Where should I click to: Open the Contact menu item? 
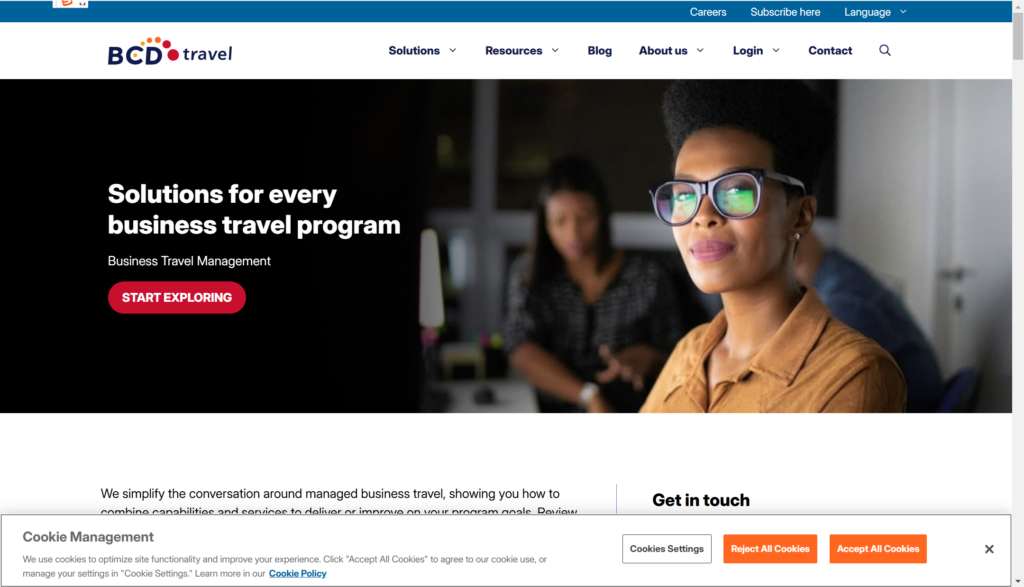(x=830, y=50)
